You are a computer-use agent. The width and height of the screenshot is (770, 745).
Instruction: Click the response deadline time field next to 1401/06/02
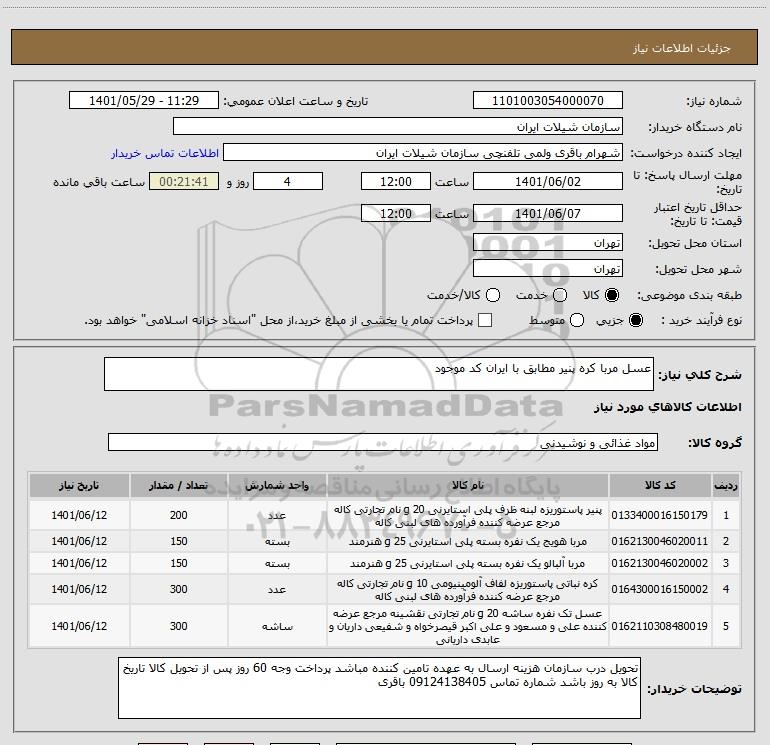pyautogui.click(x=395, y=182)
